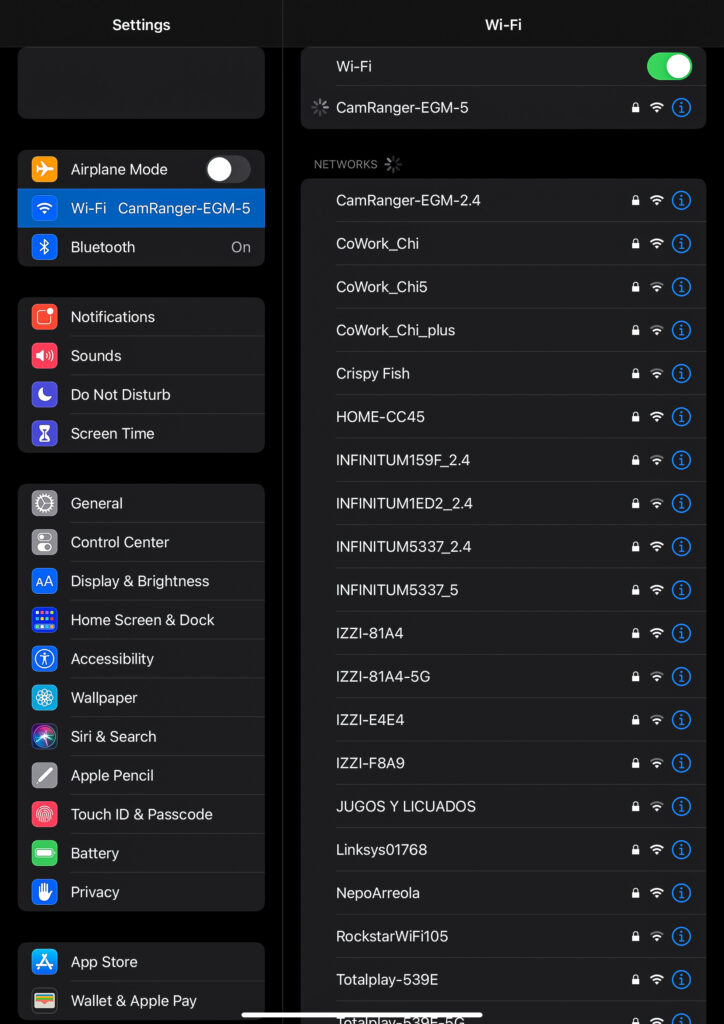This screenshot has height=1024, width=724.
Task: Tap info icon for HOME-CC45 network
Action: tap(681, 417)
